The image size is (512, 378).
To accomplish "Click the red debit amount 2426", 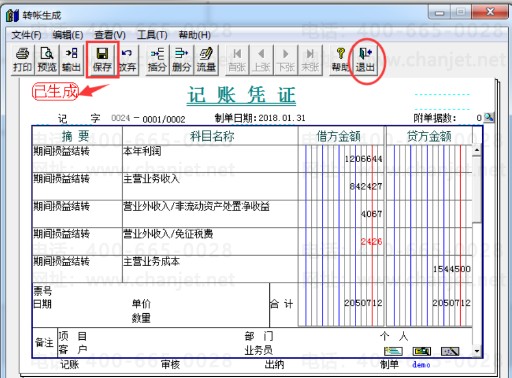I will click(371, 242).
